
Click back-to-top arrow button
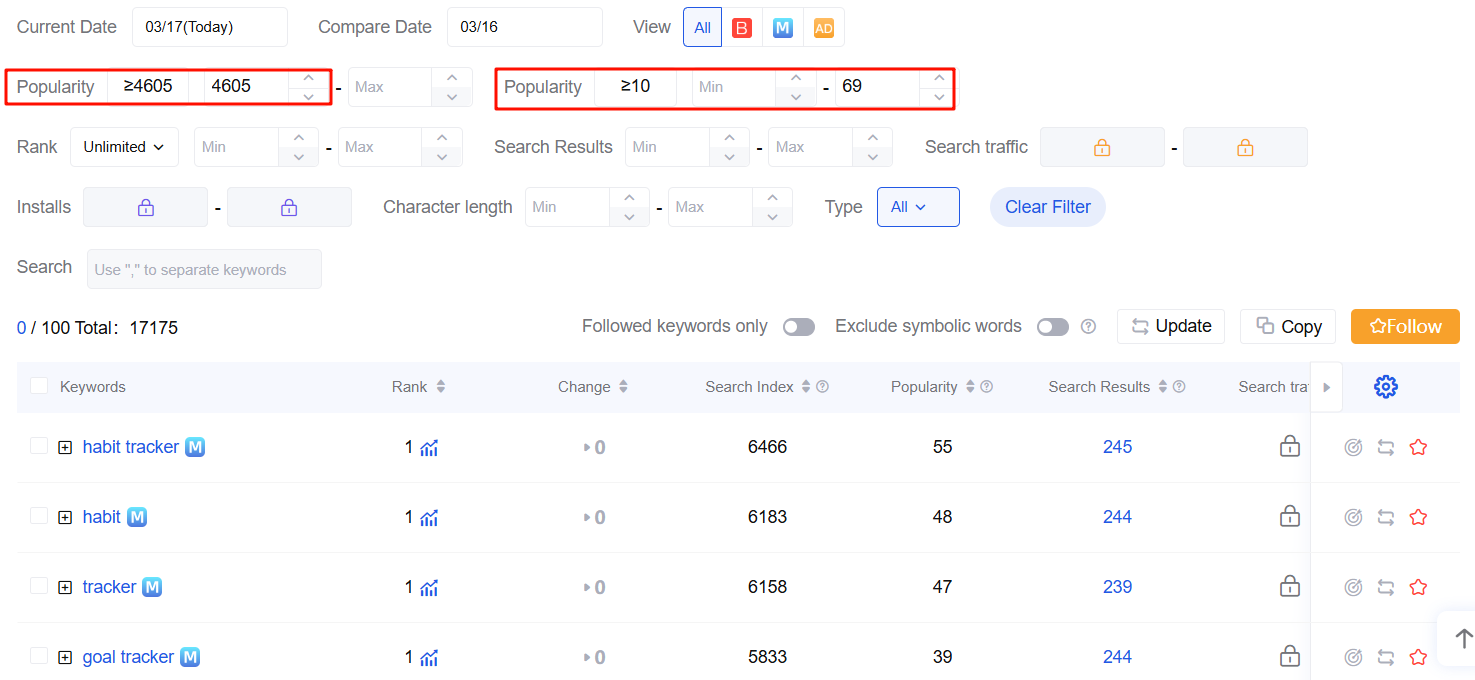pos(1463,638)
